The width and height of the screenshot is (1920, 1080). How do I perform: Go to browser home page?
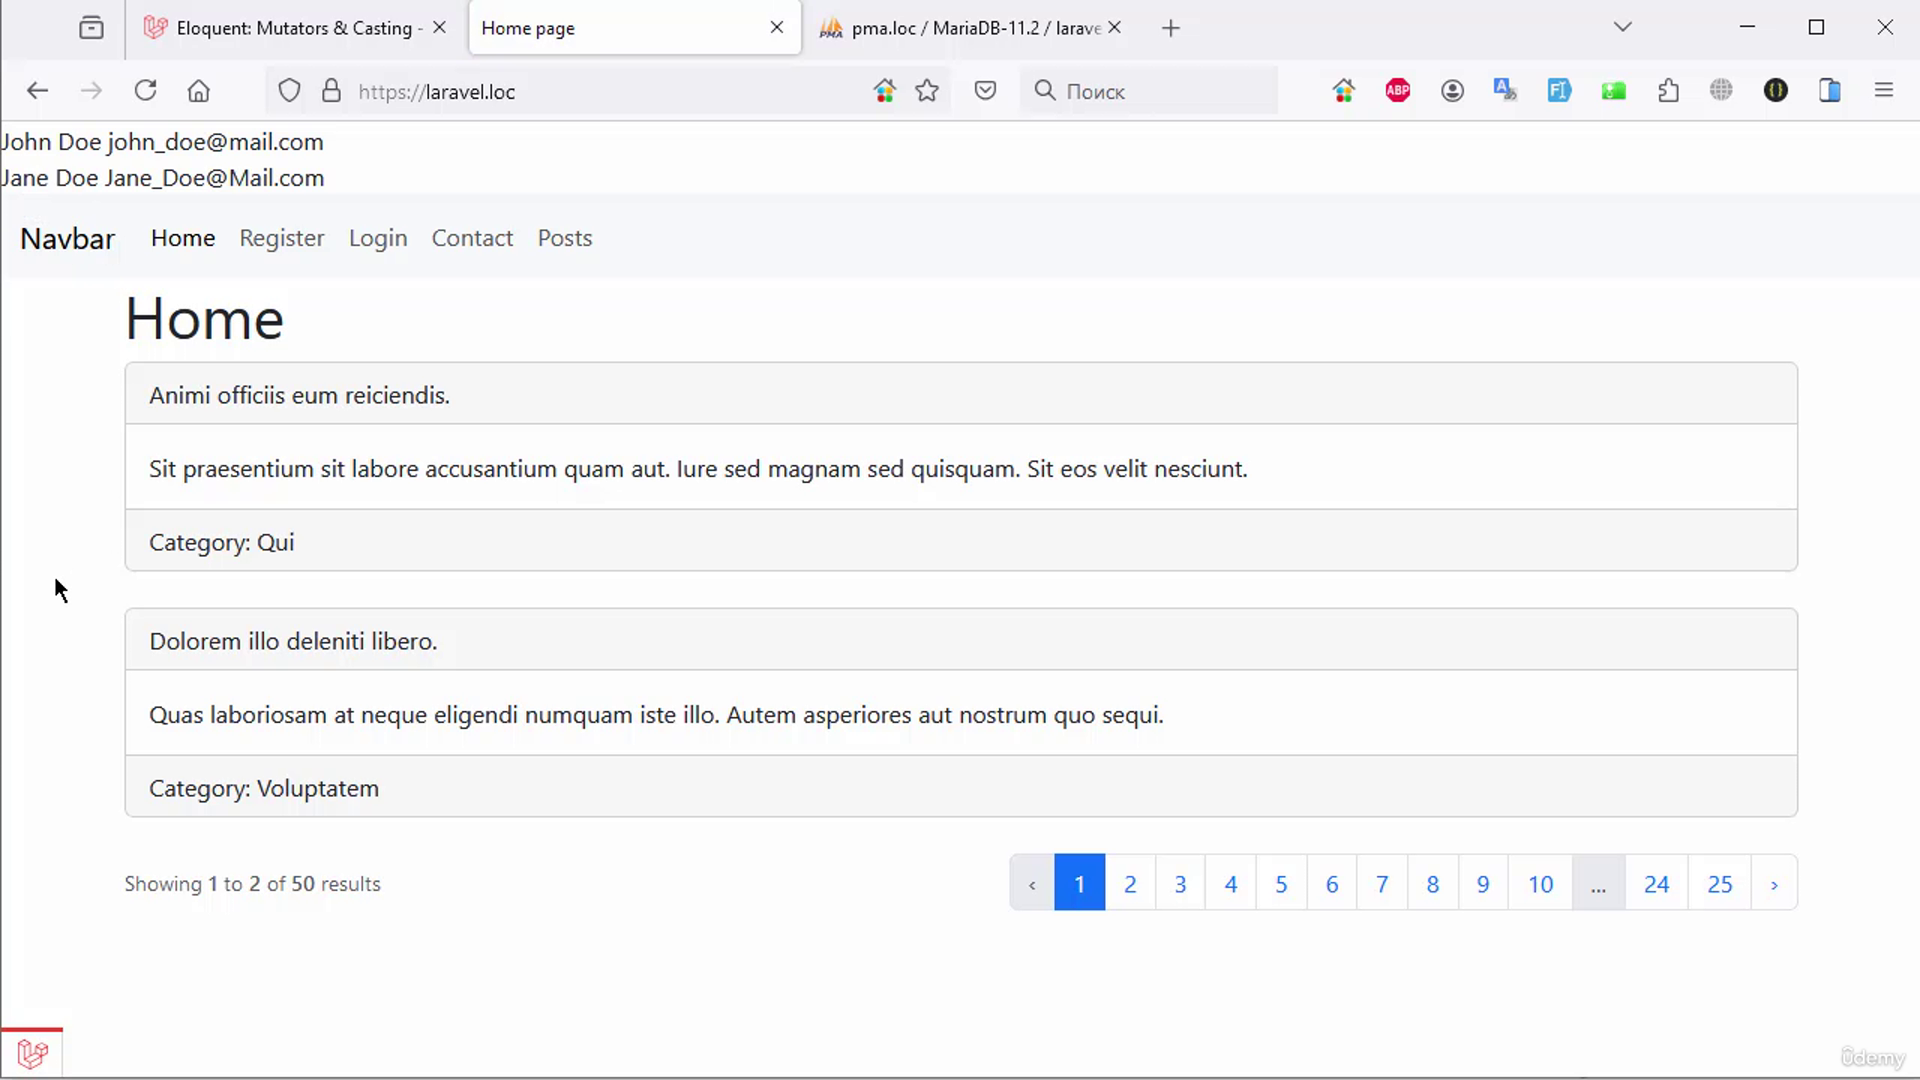[199, 91]
